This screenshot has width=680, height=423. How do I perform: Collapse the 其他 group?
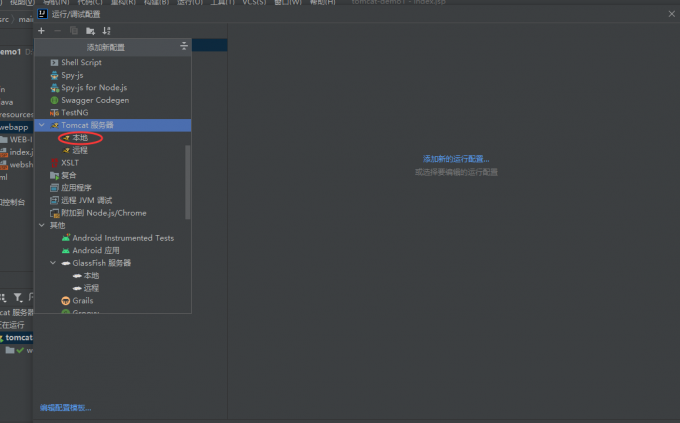(x=42, y=225)
